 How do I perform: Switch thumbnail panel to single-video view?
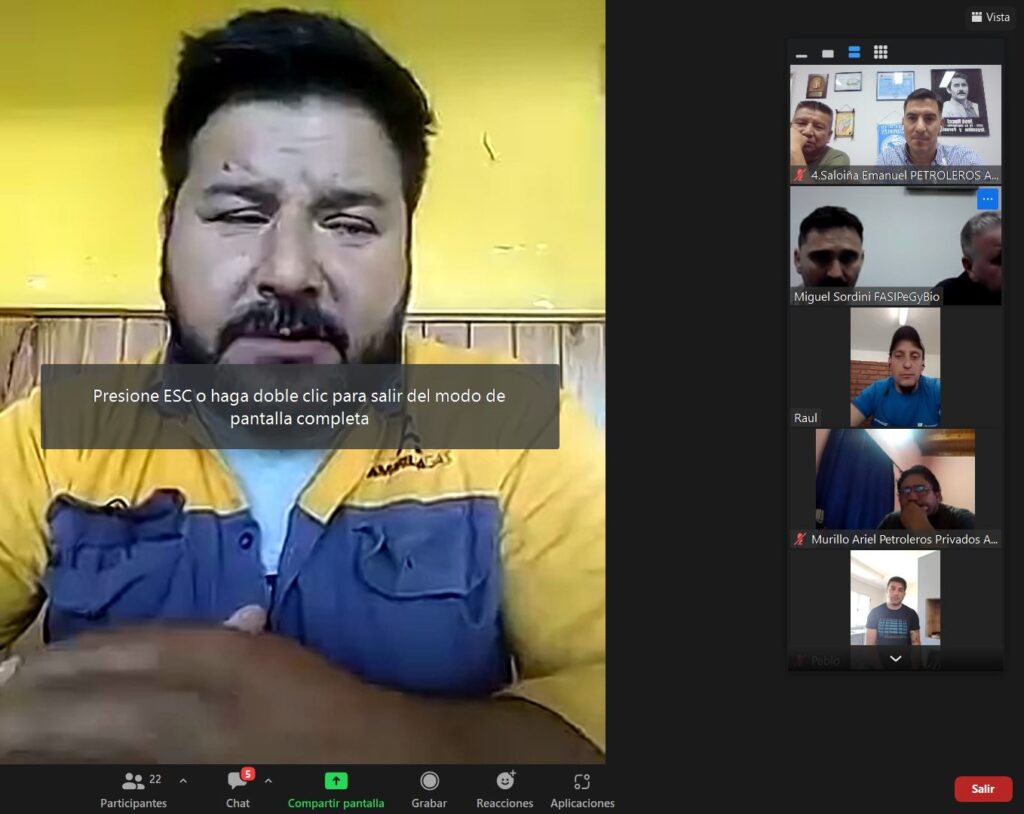coord(827,53)
